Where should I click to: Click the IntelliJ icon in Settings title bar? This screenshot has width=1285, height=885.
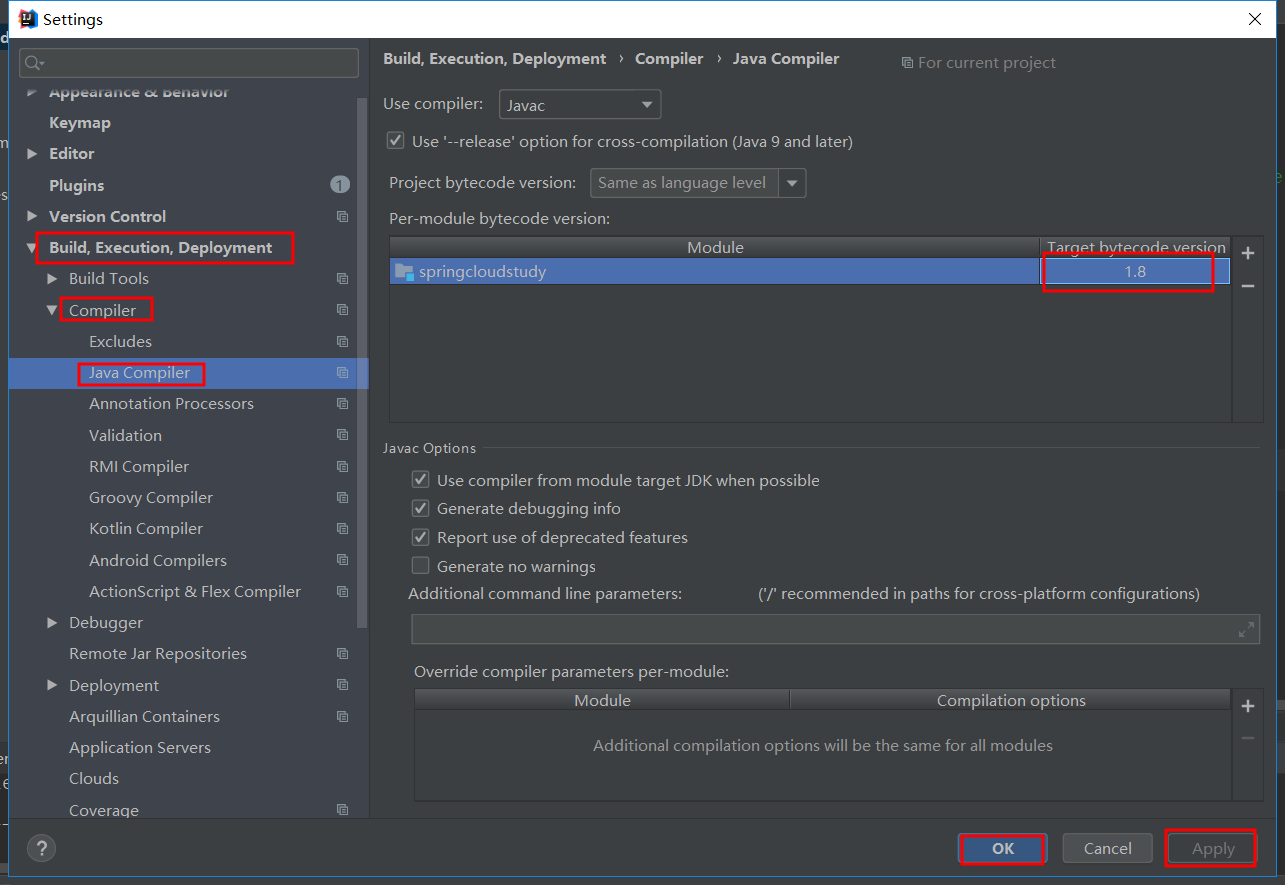[x=28, y=19]
